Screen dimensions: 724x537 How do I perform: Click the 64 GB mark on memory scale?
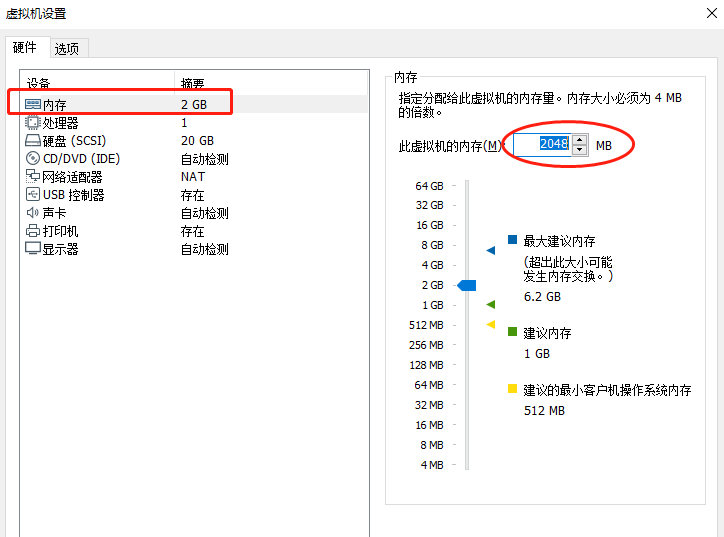click(x=429, y=186)
